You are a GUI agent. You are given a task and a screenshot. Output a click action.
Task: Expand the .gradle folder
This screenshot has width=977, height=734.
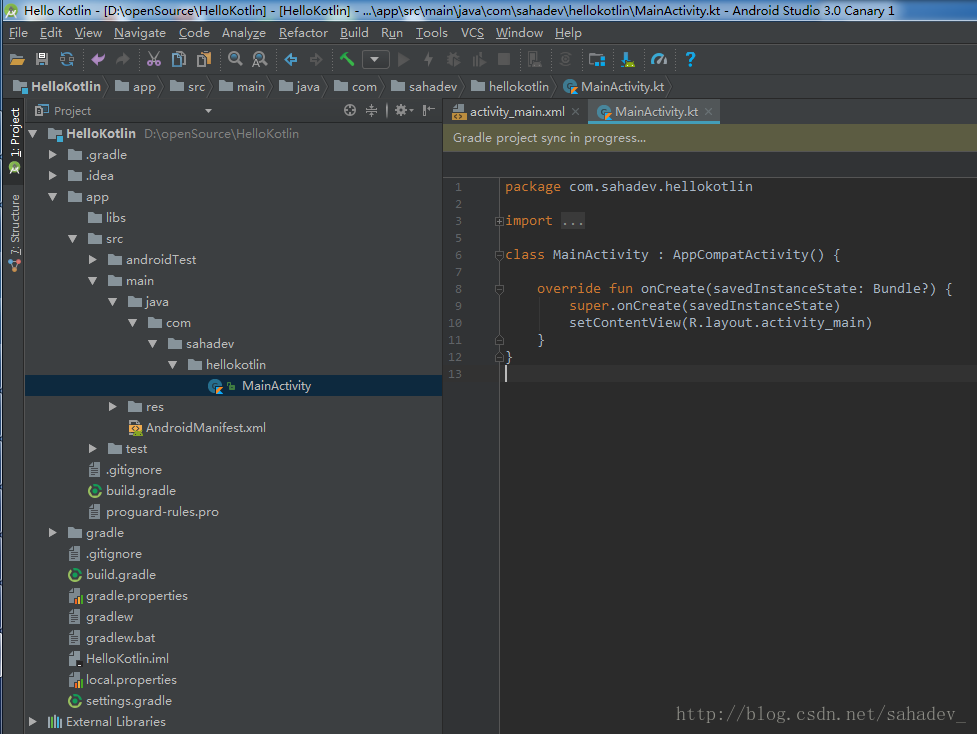coord(53,155)
